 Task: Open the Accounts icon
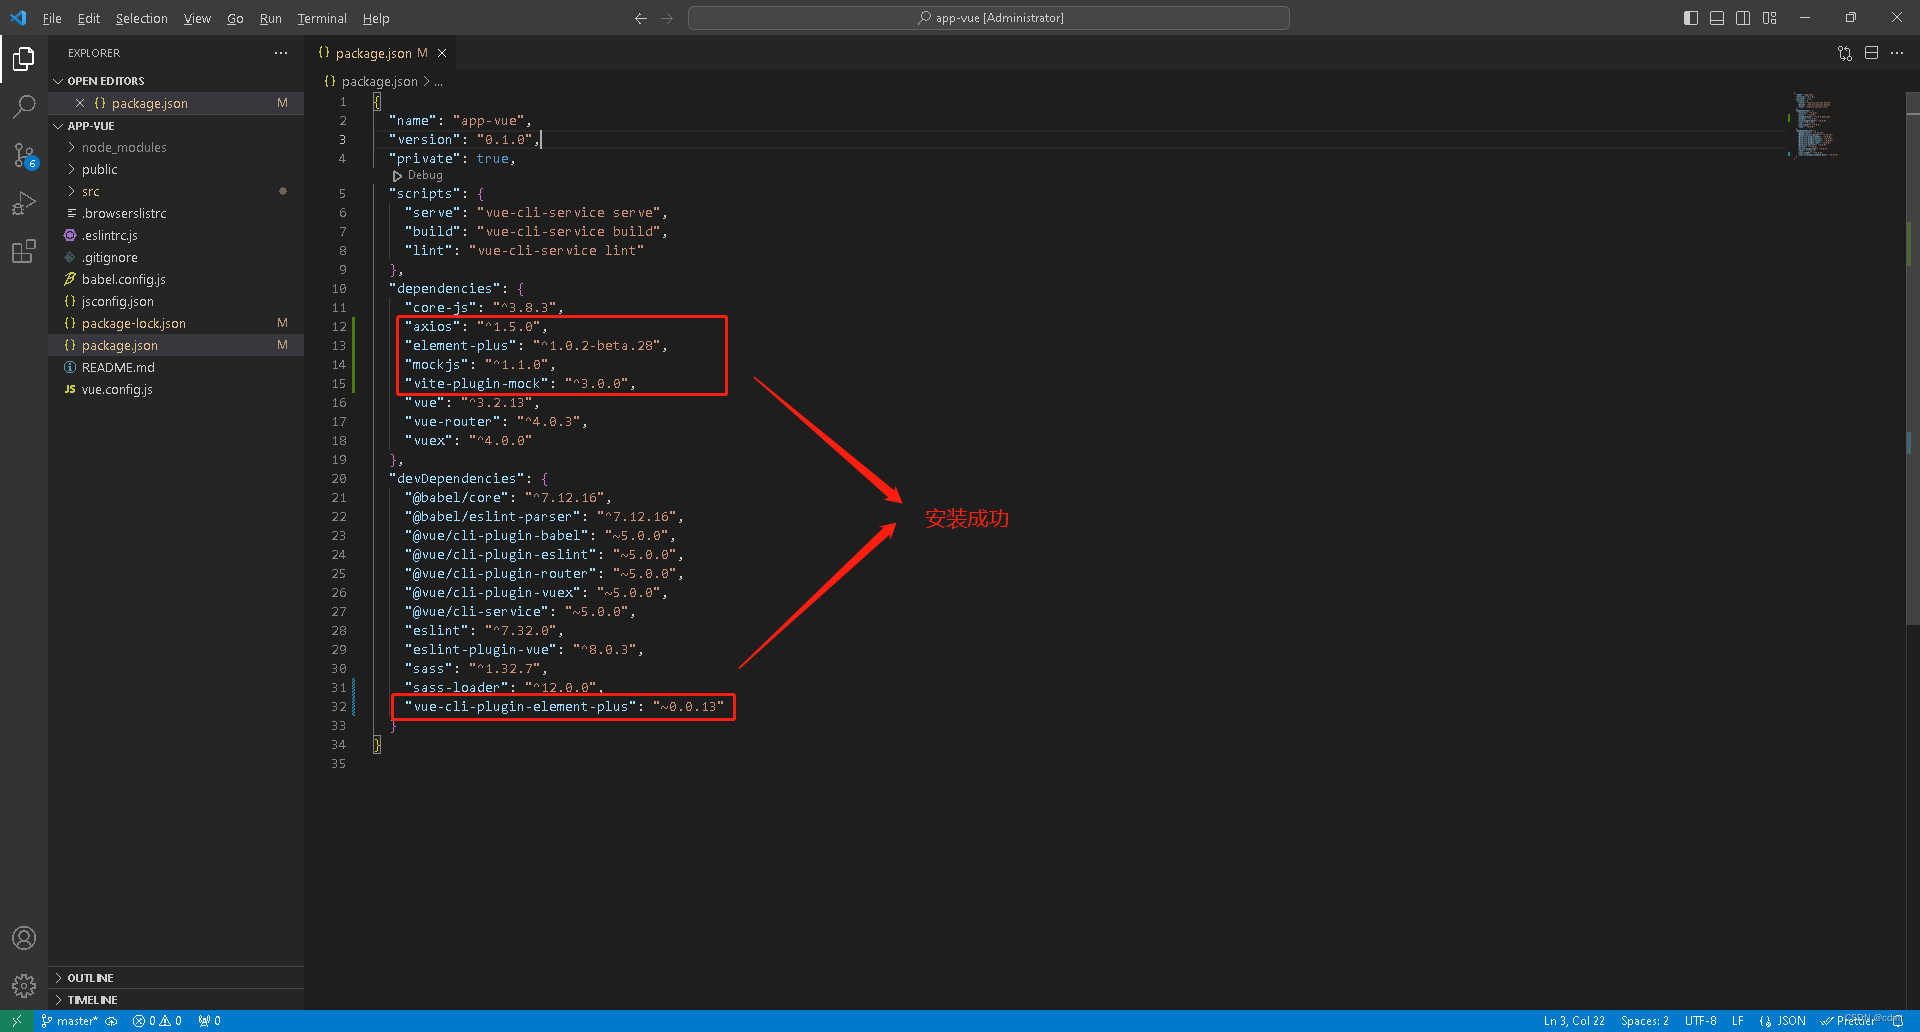tap(24, 938)
